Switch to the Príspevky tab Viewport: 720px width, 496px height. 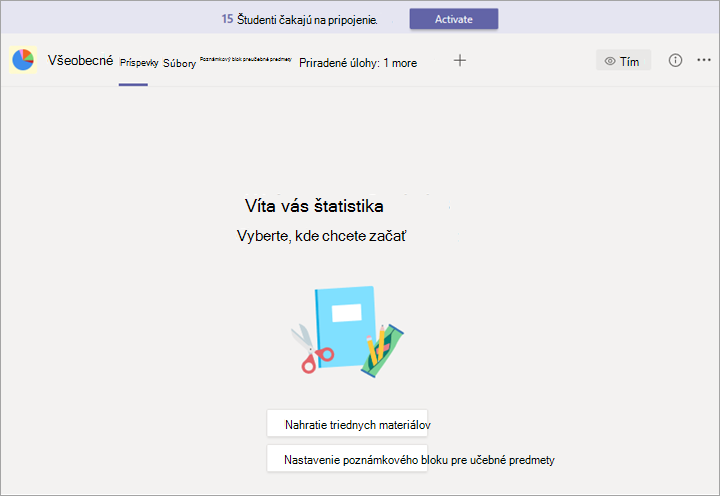click(x=139, y=62)
